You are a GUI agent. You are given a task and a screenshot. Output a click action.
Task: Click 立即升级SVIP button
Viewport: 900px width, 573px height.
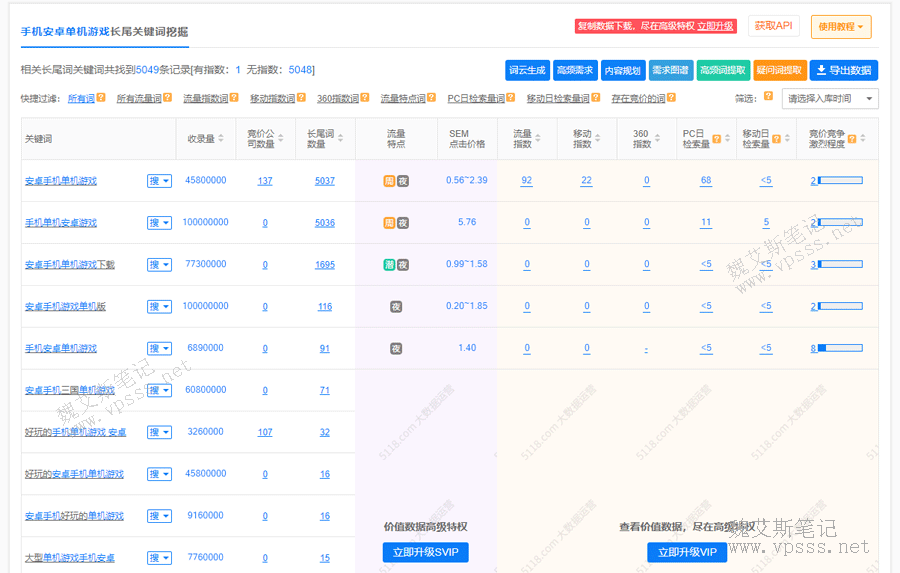426,552
